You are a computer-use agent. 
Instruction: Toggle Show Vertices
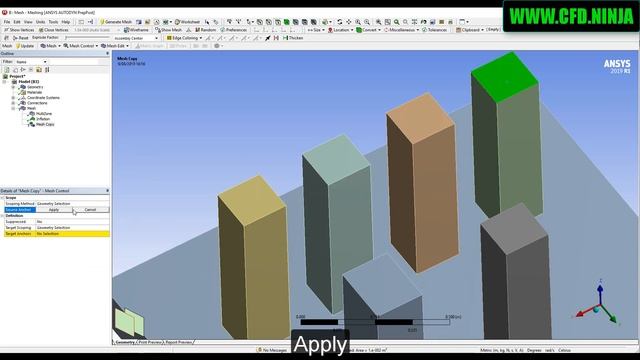(19, 30)
